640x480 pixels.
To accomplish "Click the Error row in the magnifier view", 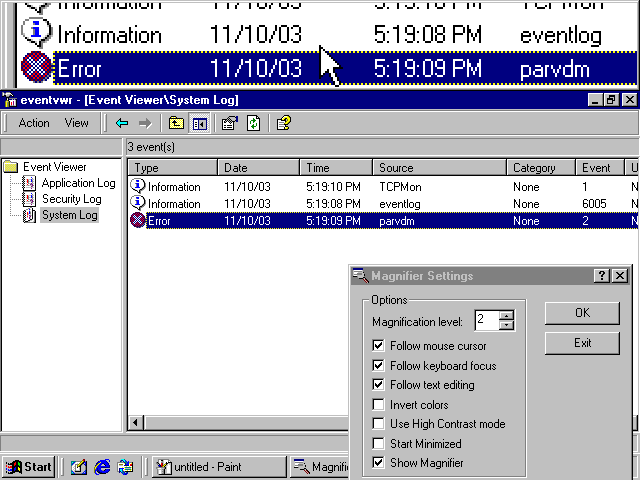I will click(x=345, y=69).
